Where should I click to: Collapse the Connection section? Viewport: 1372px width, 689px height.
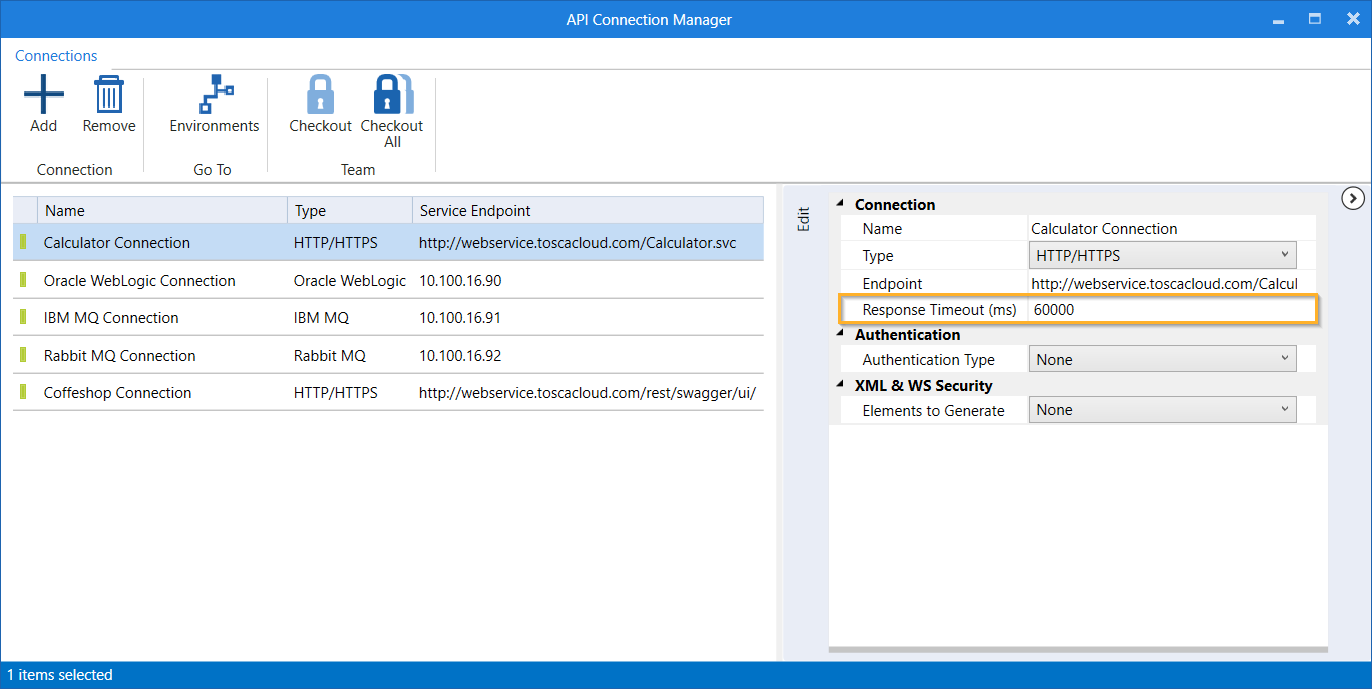pyautogui.click(x=840, y=204)
